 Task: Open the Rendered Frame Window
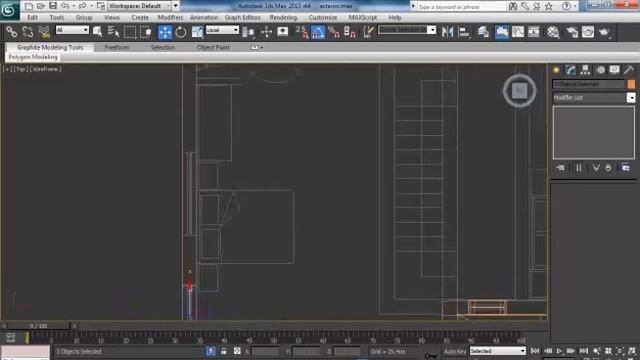pyautogui.click(x=588, y=32)
